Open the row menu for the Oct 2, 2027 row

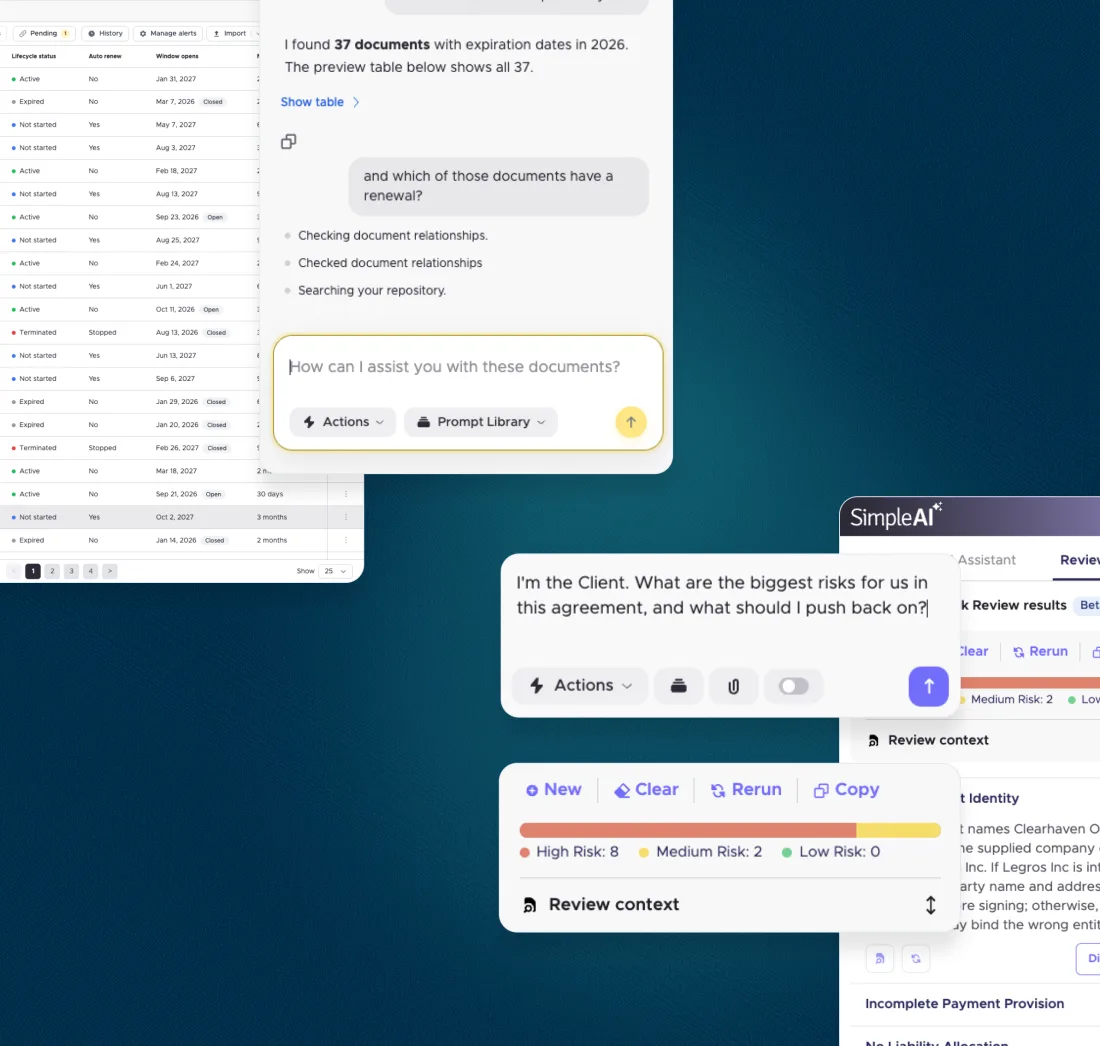pyautogui.click(x=346, y=517)
